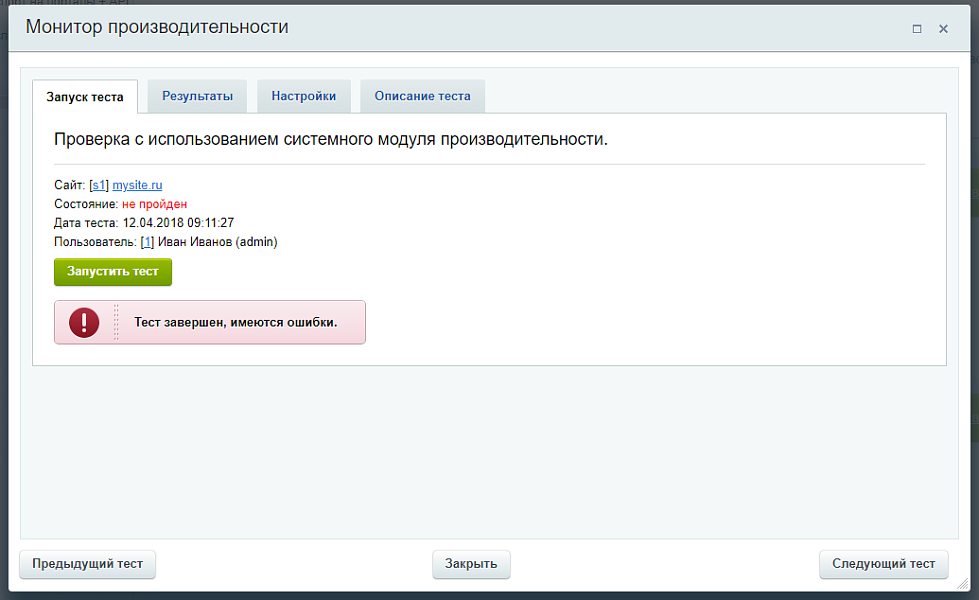This screenshot has height=600, width=979.
Task: Go to Следующий тест
Action: click(x=884, y=564)
